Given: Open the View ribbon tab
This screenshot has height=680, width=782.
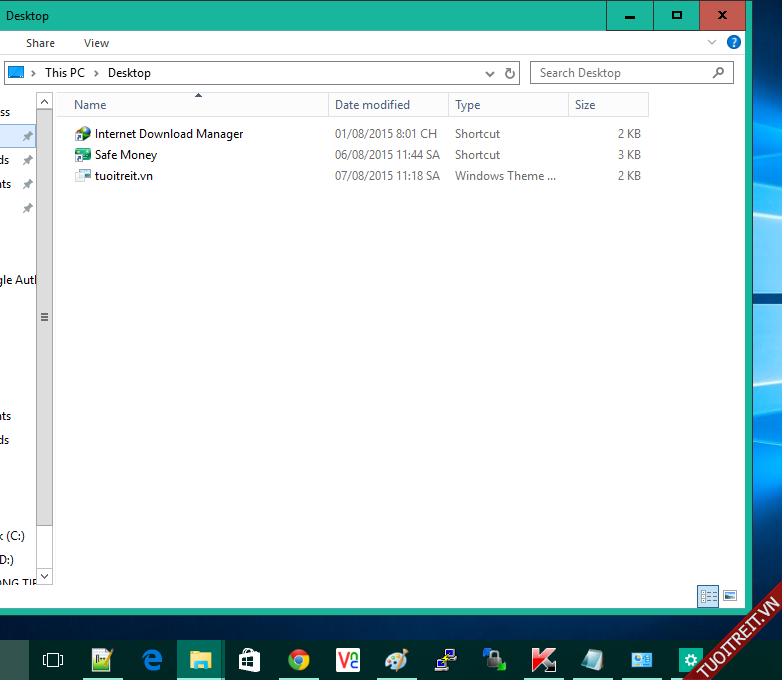Looking at the screenshot, I should pos(97,43).
